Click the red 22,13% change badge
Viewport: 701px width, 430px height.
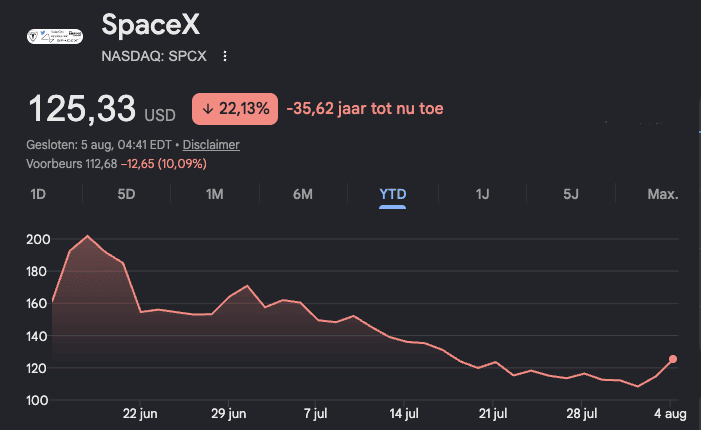235,109
